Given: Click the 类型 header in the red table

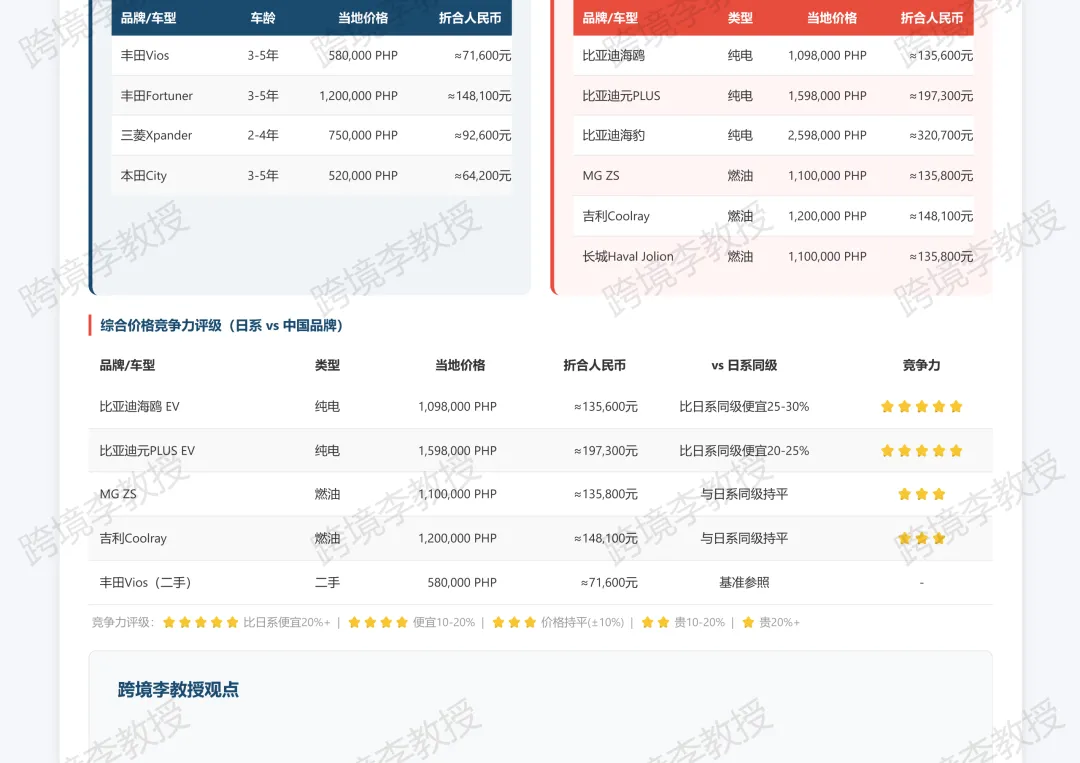Looking at the screenshot, I should pyautogui.click(x=740, y=18).
